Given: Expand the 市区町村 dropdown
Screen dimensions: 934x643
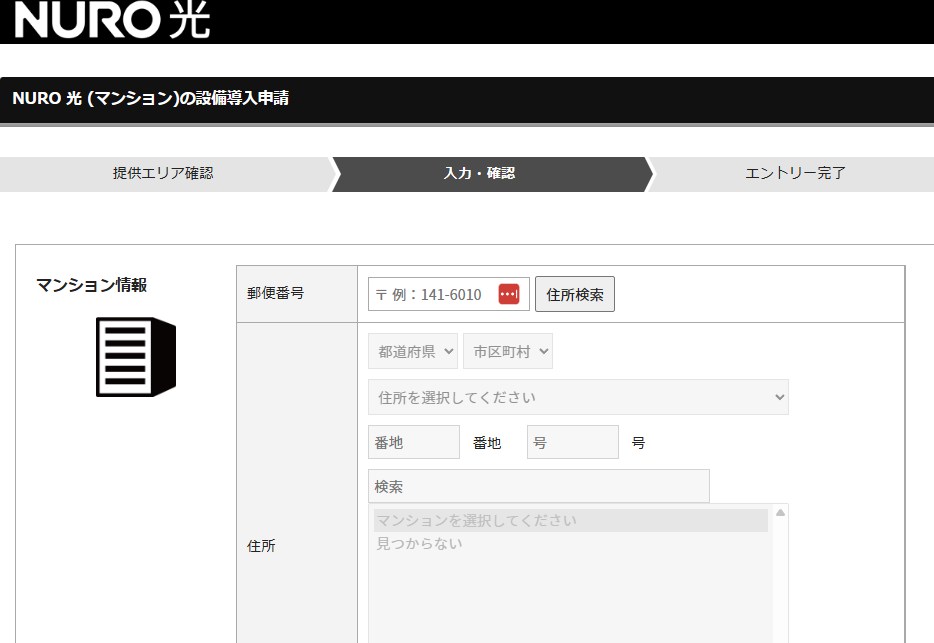Looking at the screenshot, I should (508, 351).
